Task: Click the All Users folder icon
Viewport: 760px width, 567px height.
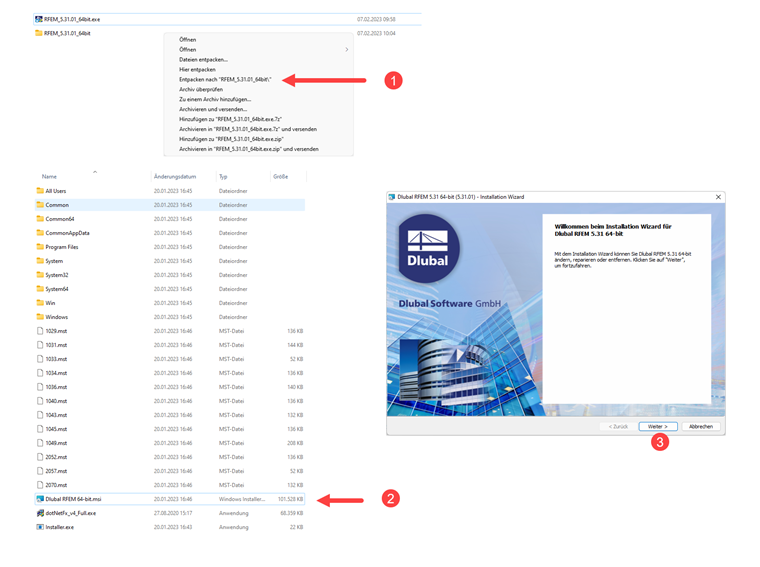Action: click(x=40, y=191)
